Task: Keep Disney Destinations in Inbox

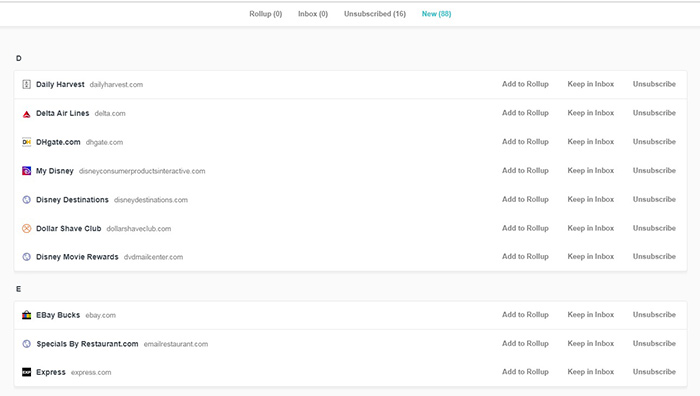Action: [591, 199]
